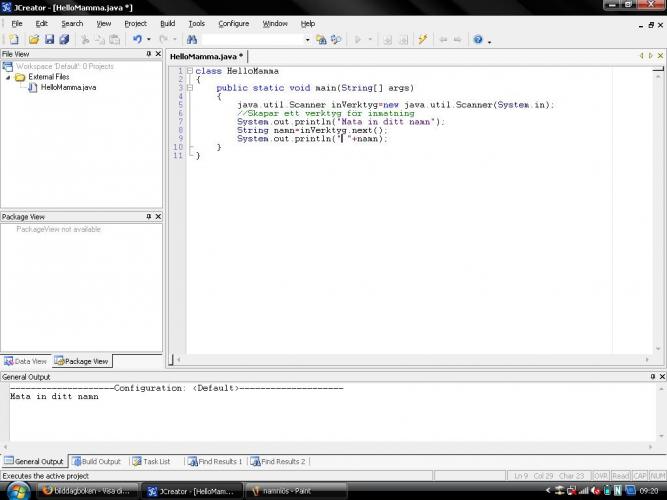The height and width of the screenshot is (500, 667).
Task: Switch to the Data View tab
Action: (x=26, y=361)
